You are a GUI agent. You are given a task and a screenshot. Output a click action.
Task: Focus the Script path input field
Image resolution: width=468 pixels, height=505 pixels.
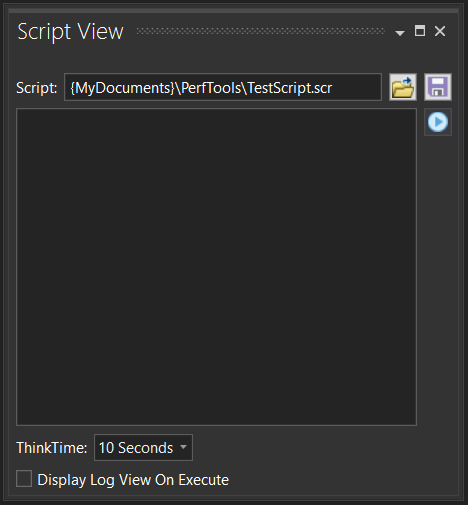point(223,87)
